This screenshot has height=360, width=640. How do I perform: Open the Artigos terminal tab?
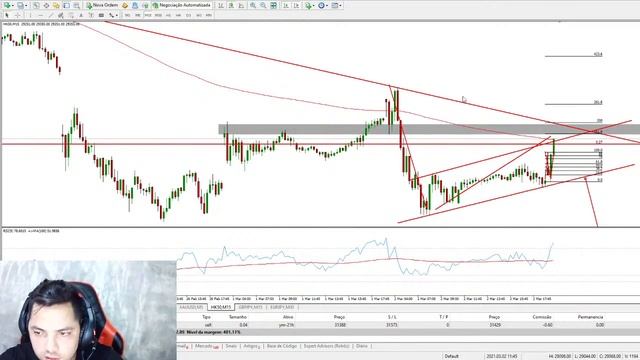point(251,346)
